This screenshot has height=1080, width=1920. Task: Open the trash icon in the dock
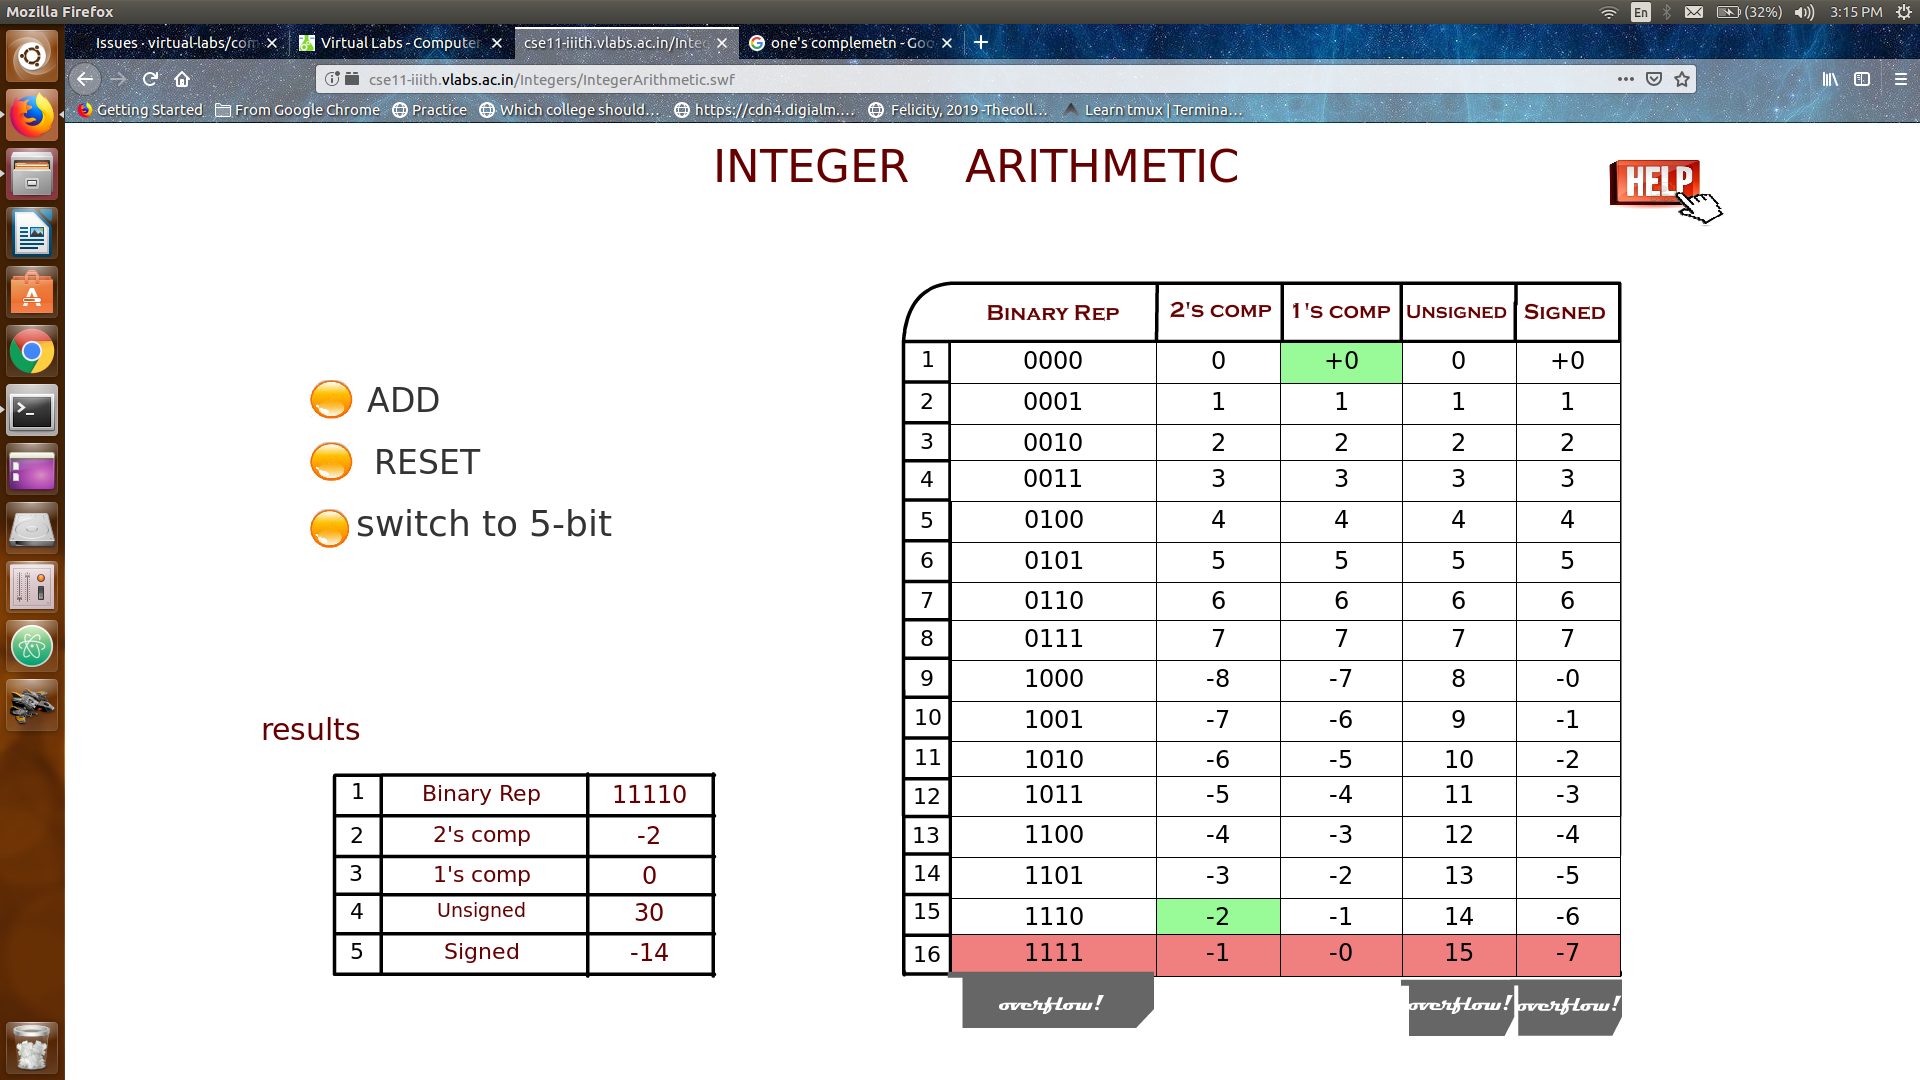click(32, 1047)
